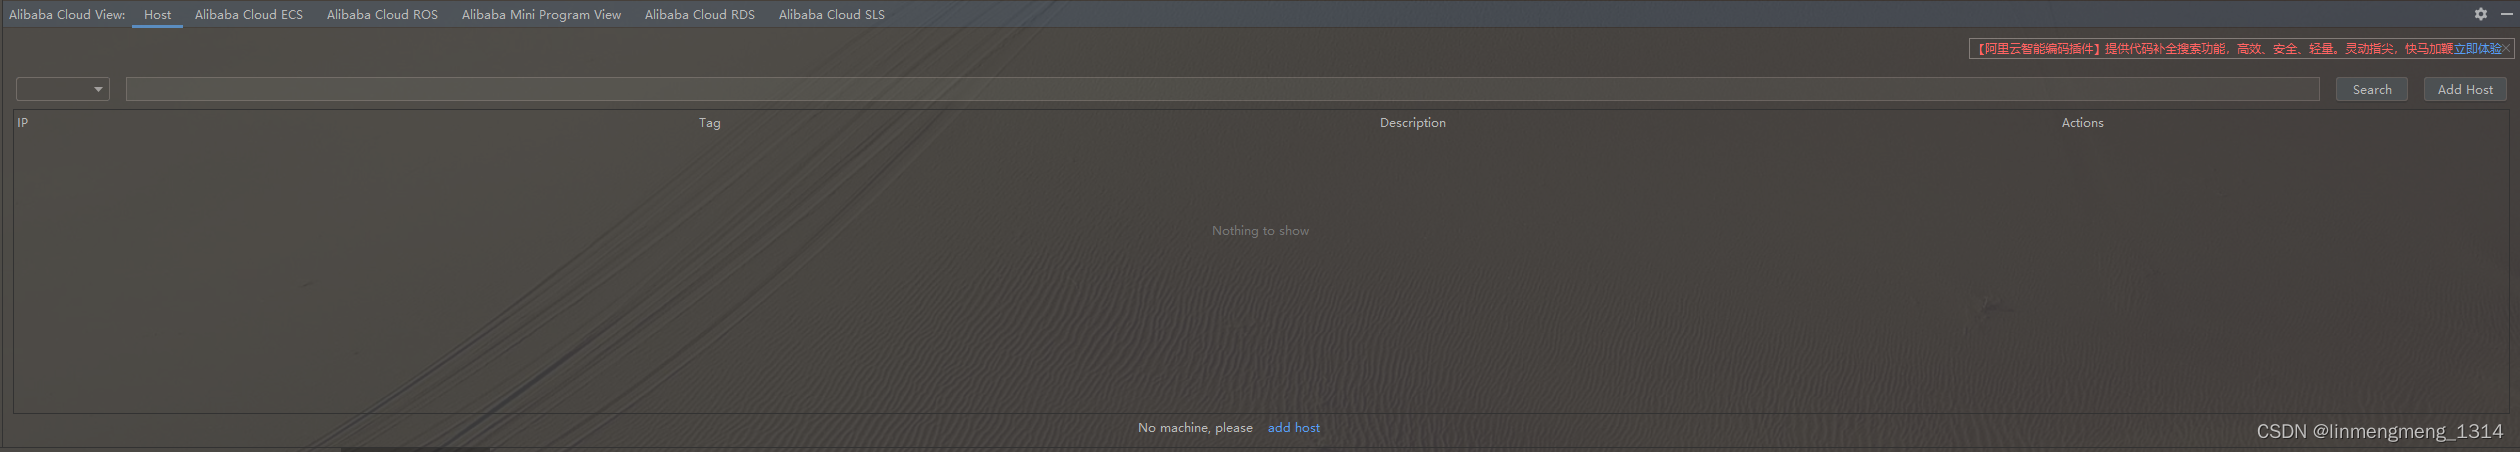Switch to the Host tab
Viewport: 2520px width, 452px height.
(157, 15)
